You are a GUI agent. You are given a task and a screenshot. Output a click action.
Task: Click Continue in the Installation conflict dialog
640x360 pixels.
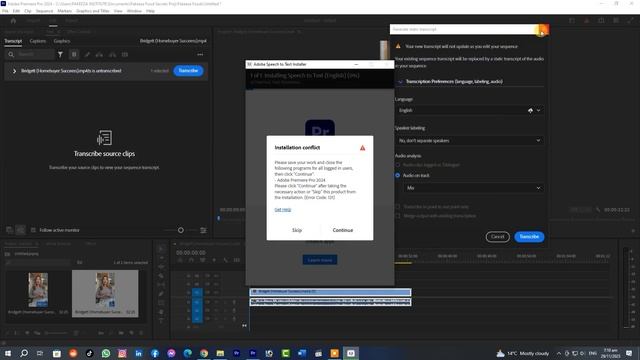pos(342,230)
